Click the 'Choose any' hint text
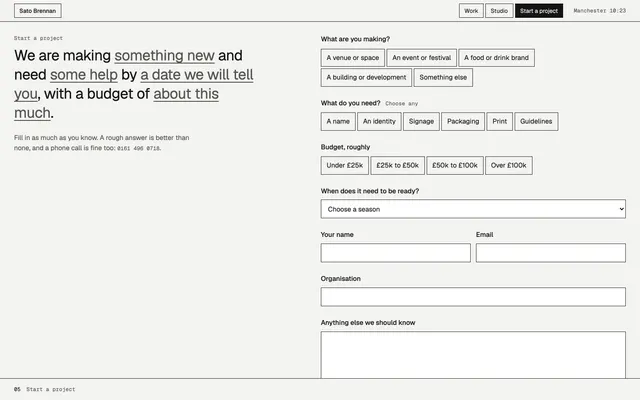 click(402, 104)
